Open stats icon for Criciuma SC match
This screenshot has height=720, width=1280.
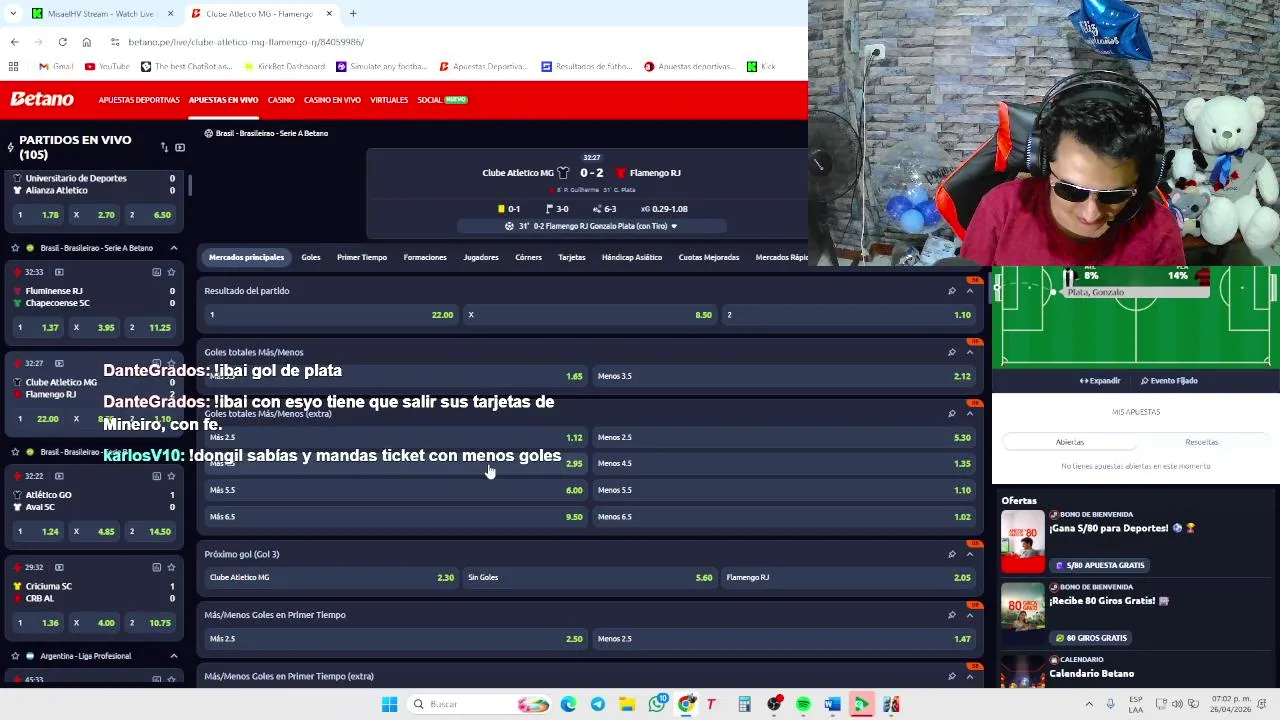point(156,567)
